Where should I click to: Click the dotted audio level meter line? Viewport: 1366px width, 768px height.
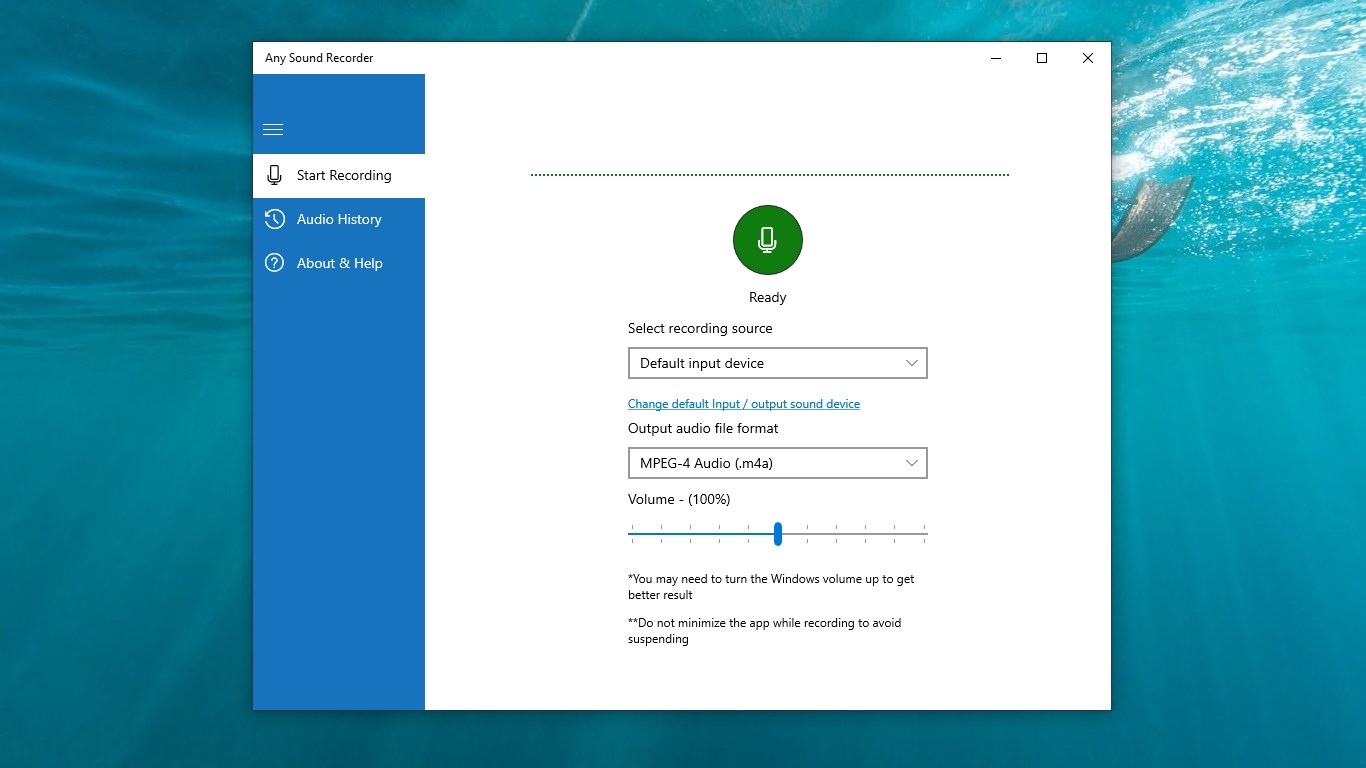[x=767, y=172]
